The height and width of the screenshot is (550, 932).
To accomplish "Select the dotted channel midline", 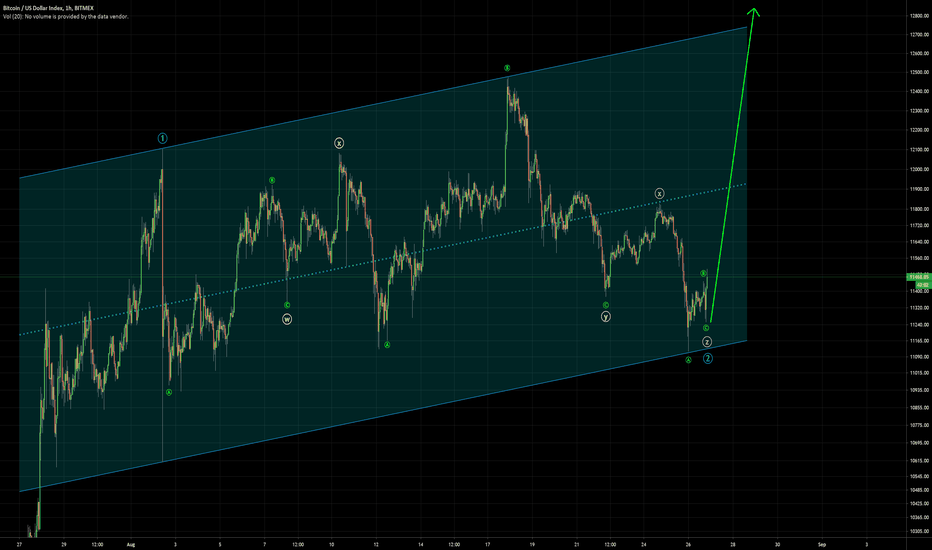I will pyautogui.click(x=383, y=259).
